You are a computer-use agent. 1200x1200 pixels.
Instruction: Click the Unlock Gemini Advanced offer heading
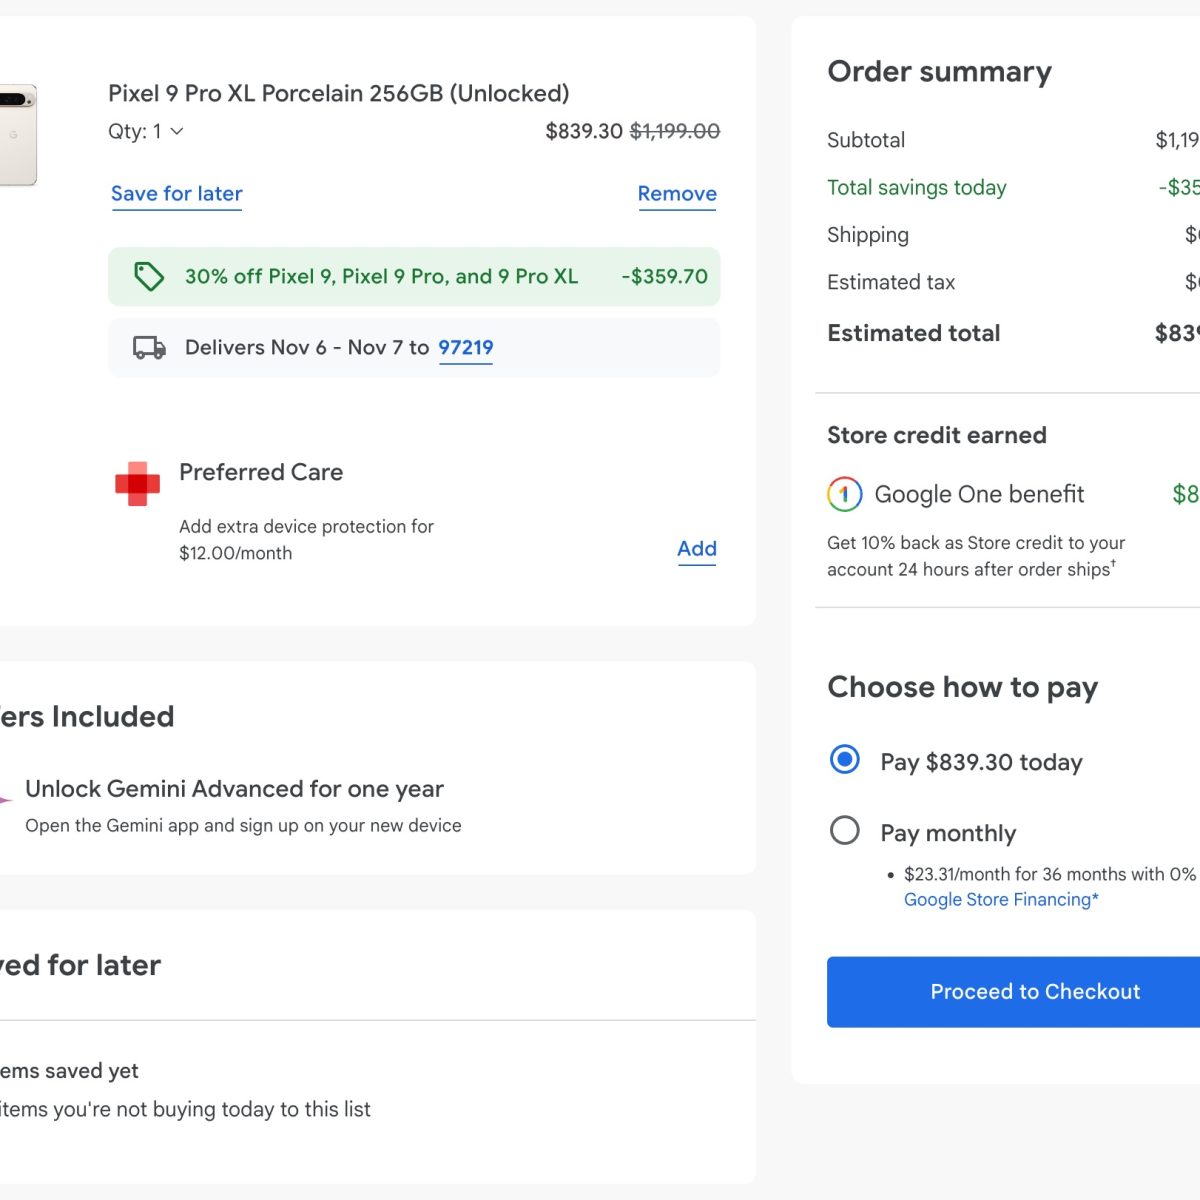234,789
